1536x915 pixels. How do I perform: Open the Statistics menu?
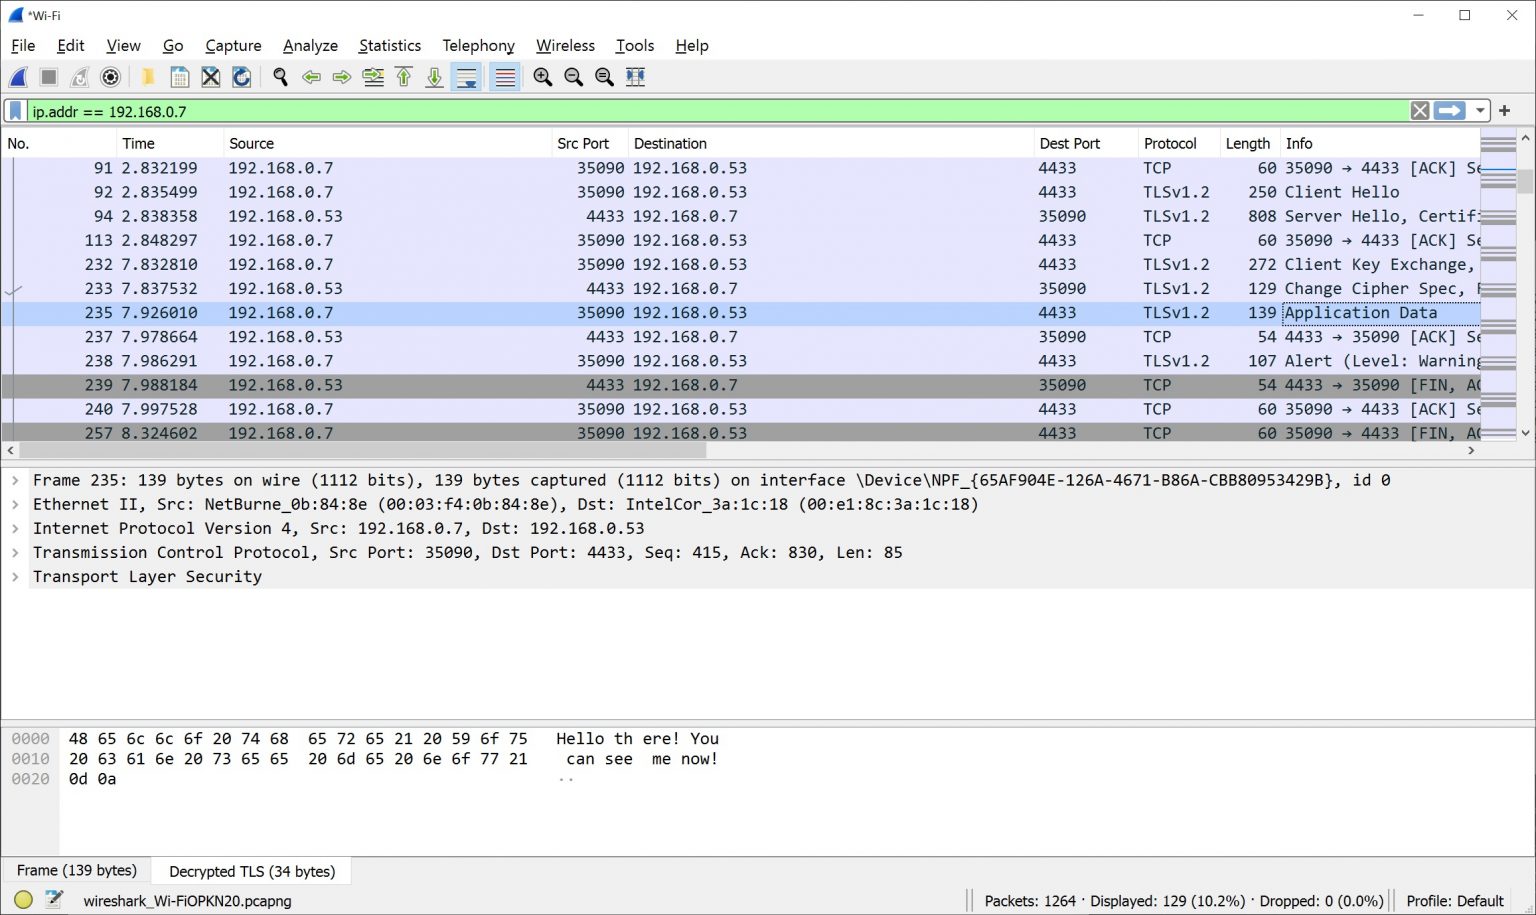(389, 45)
